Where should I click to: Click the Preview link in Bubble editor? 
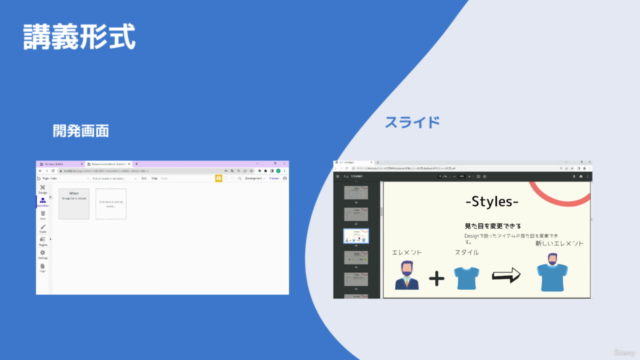coord(274,178)
